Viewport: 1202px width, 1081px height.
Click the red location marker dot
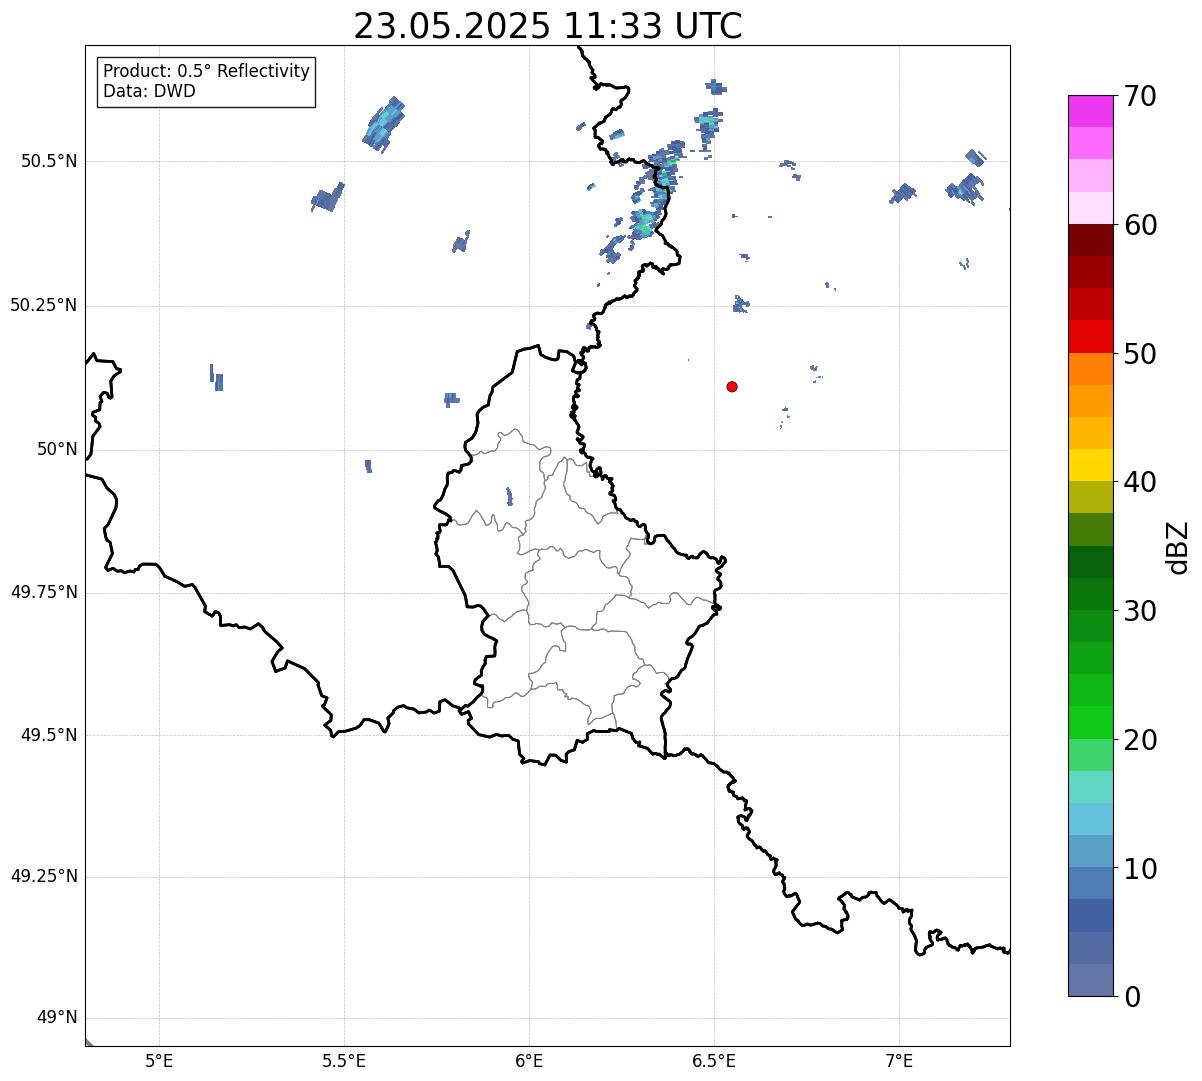[x=732, y=386]
